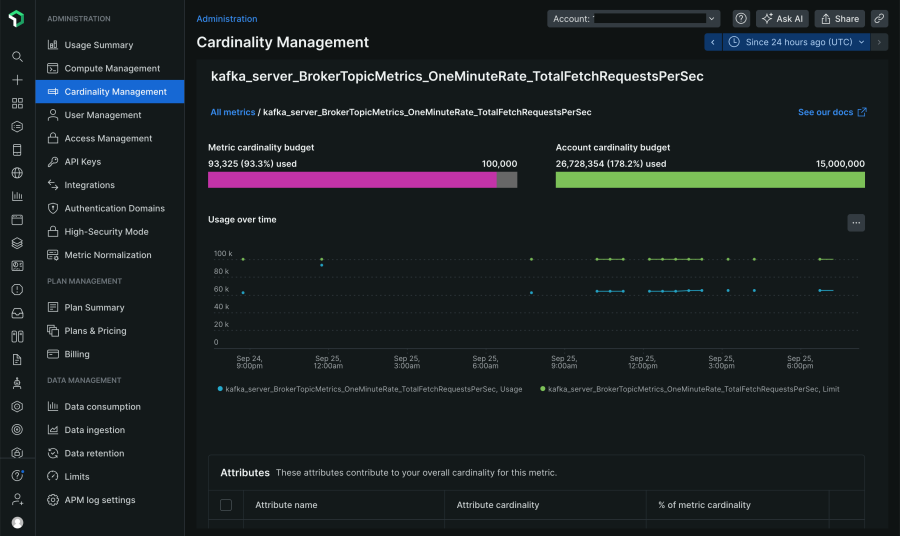Expand the Since 24 hours ago picker

click(x=796, y=42)
